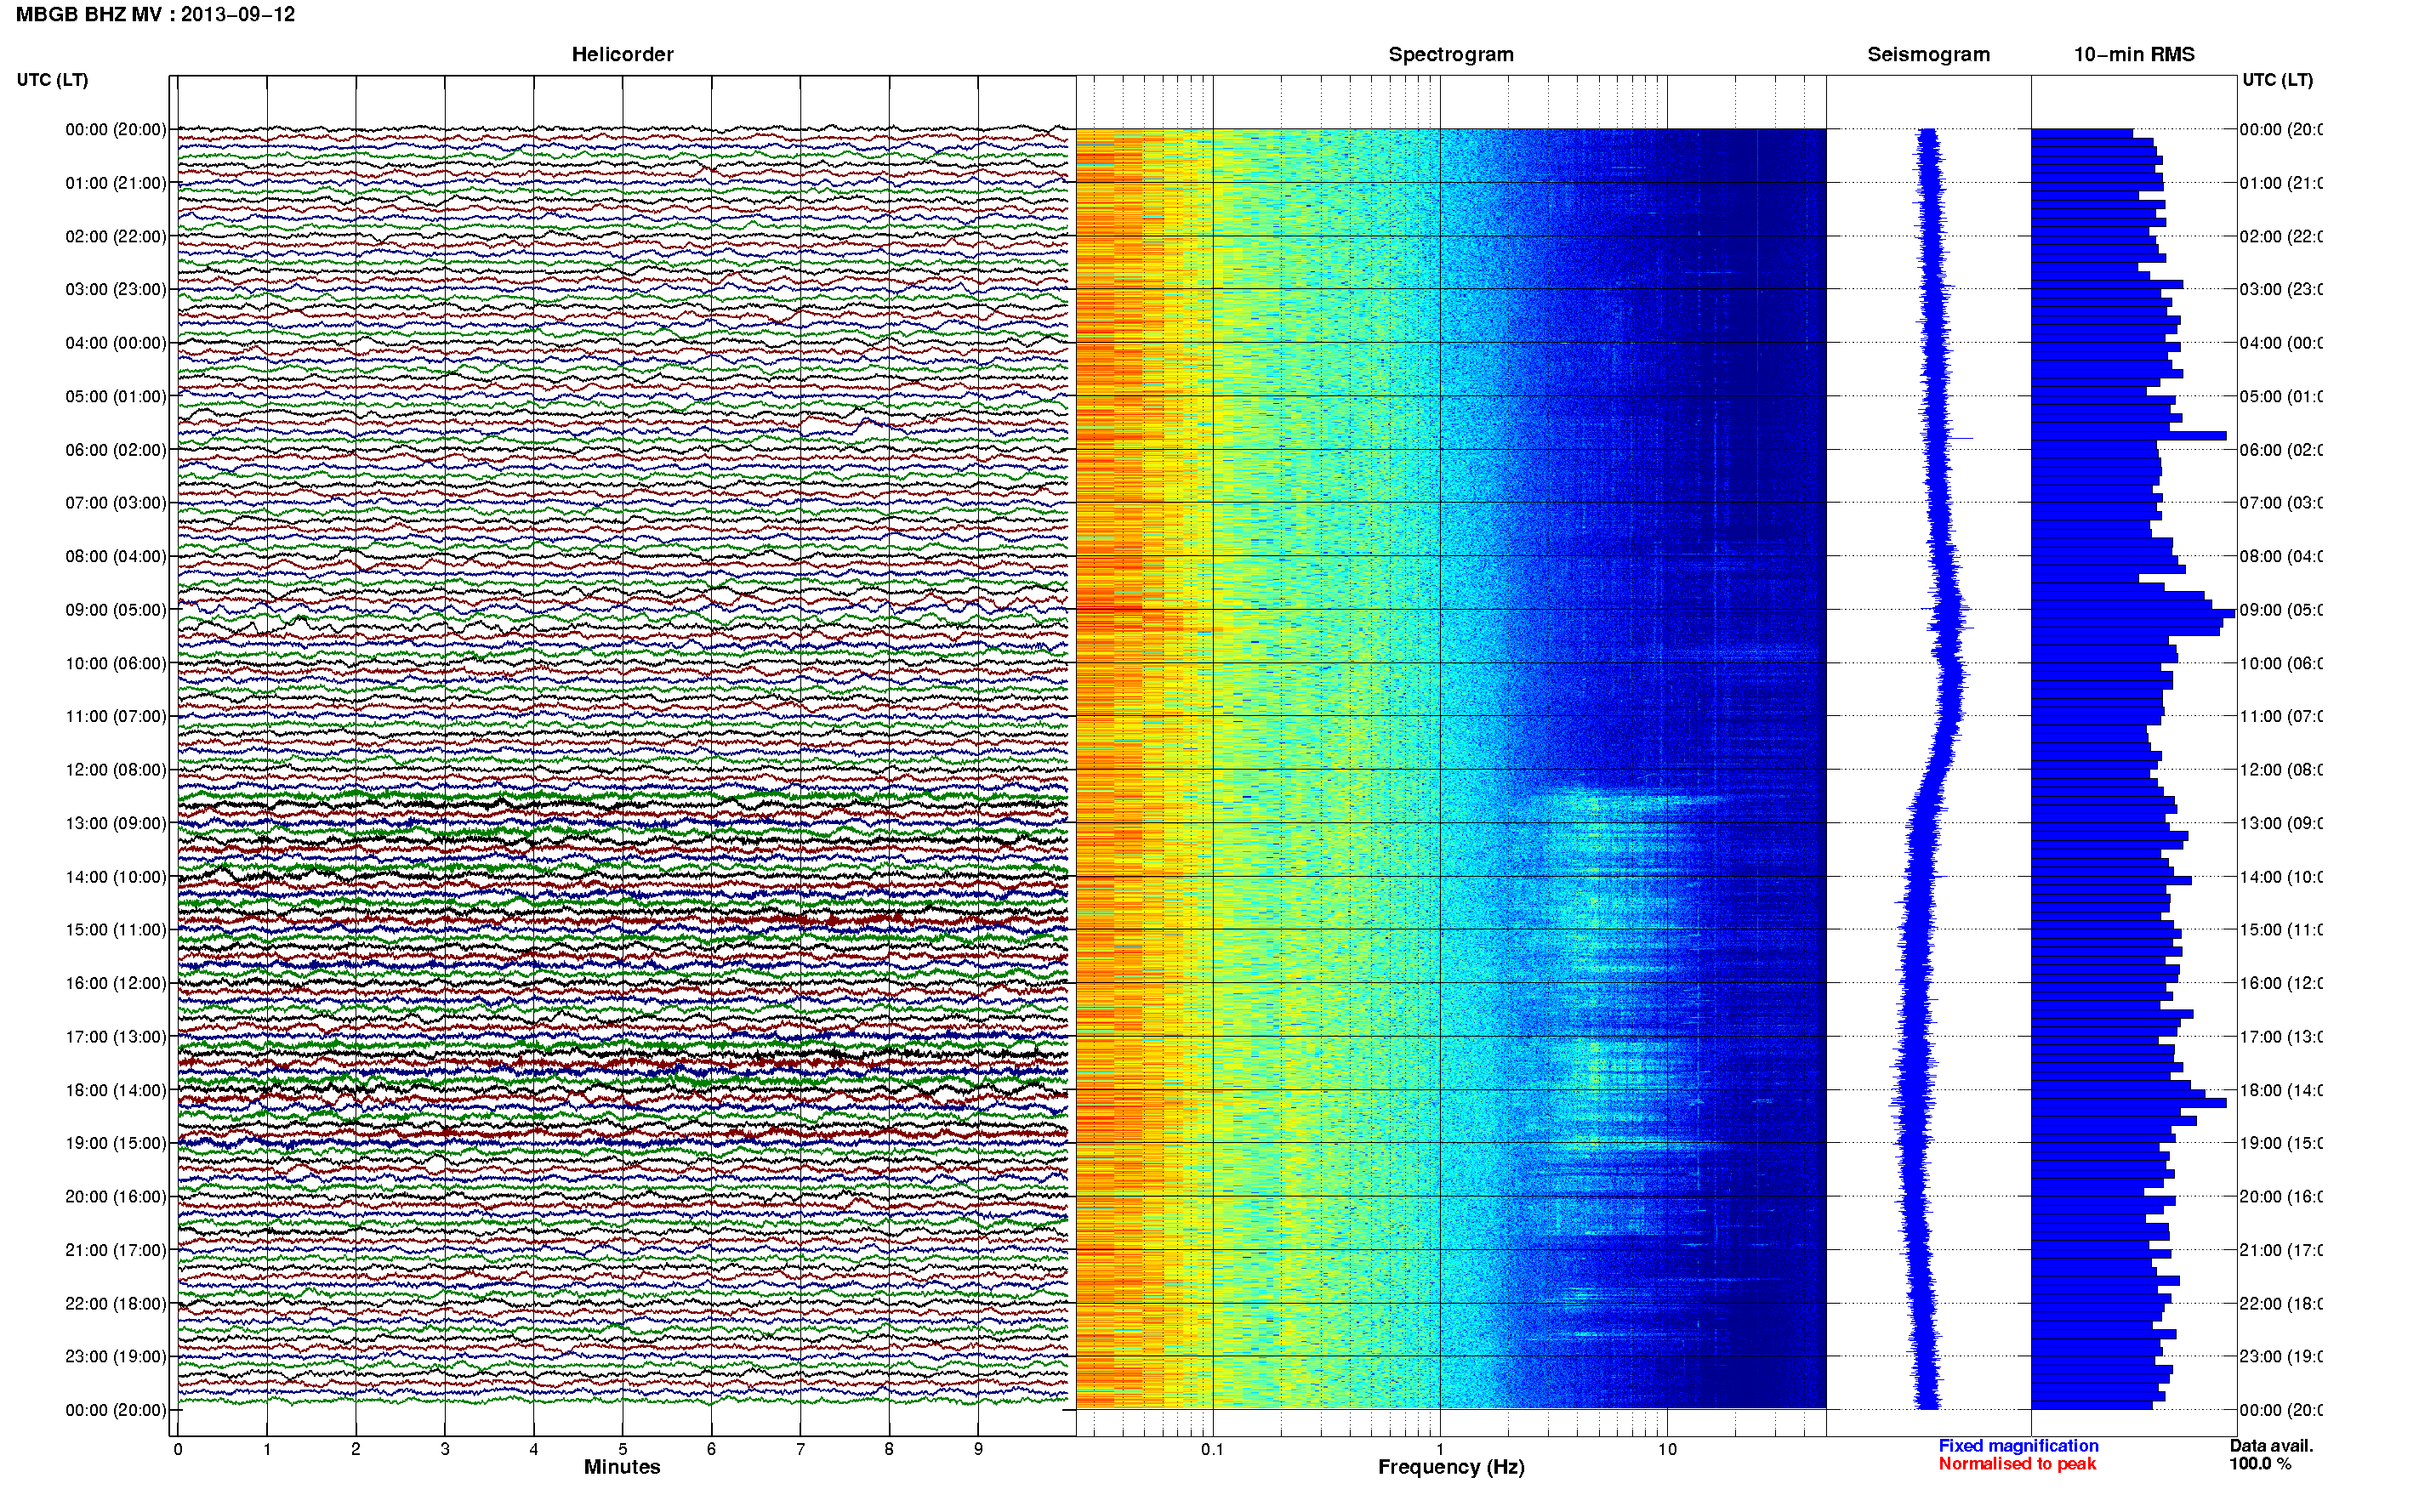
Task: Click the Minutes axis tick label 0
Action: tap(178, 1449)
